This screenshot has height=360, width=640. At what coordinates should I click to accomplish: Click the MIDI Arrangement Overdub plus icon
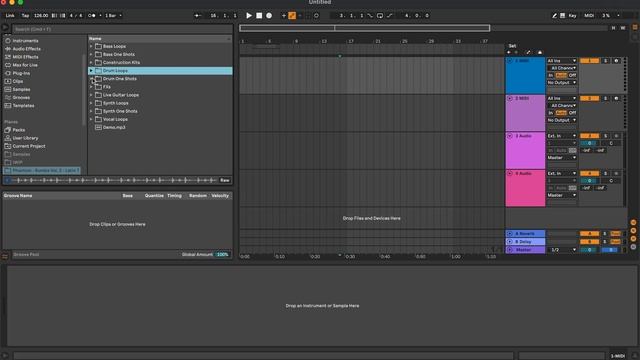284,16
